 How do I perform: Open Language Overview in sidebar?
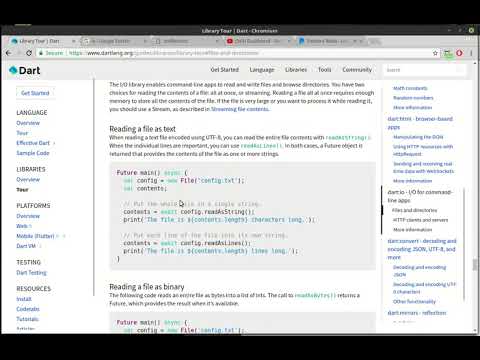click(28, 123)
